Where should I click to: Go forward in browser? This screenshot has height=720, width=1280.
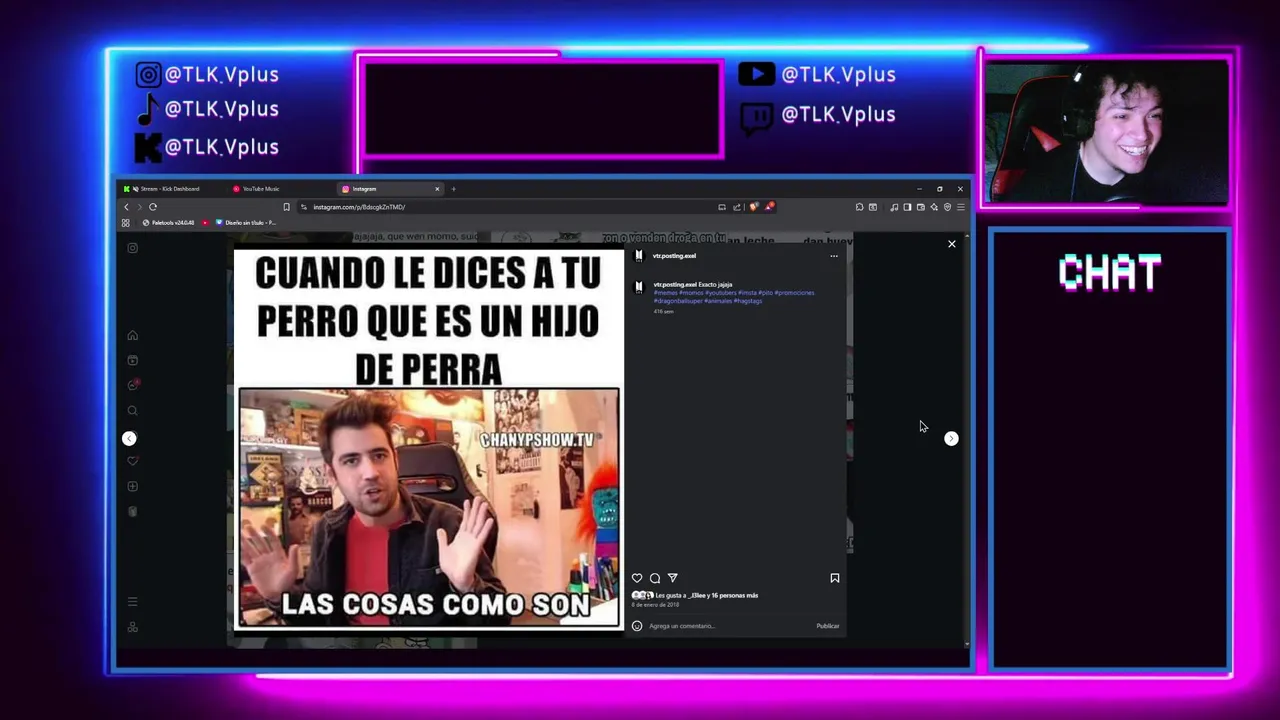[139, 207]
